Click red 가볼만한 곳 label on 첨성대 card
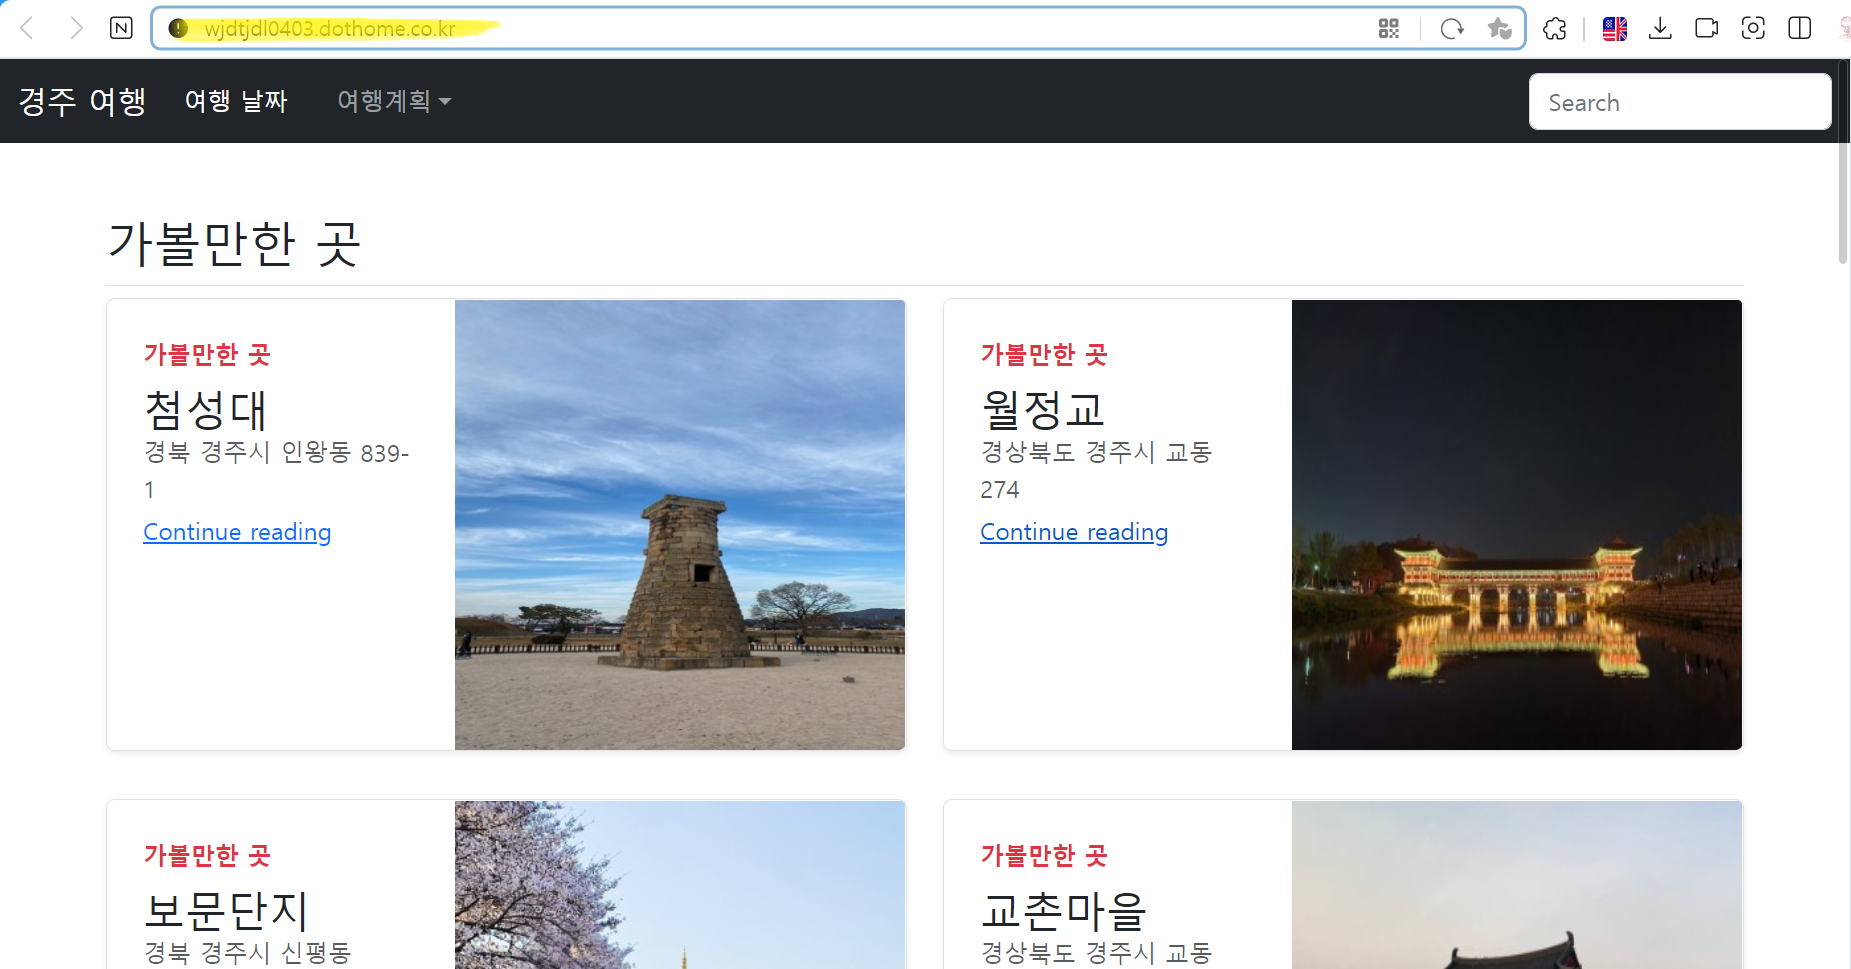Screen dimensions: 1851x969 [207, 354]
